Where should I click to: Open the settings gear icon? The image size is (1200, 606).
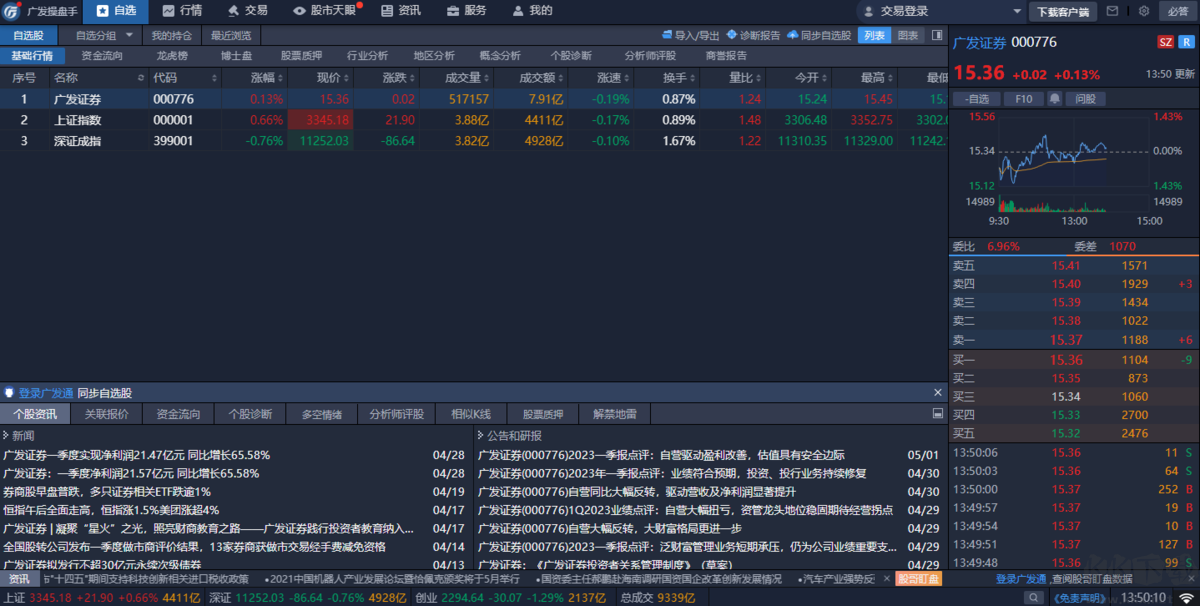click(x=1144, y=11)
